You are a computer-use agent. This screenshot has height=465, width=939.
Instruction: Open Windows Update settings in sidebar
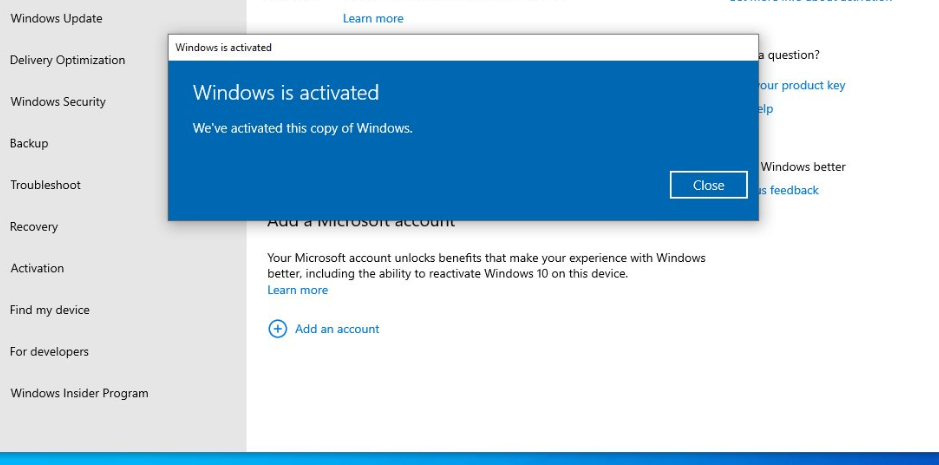point(56,18)
